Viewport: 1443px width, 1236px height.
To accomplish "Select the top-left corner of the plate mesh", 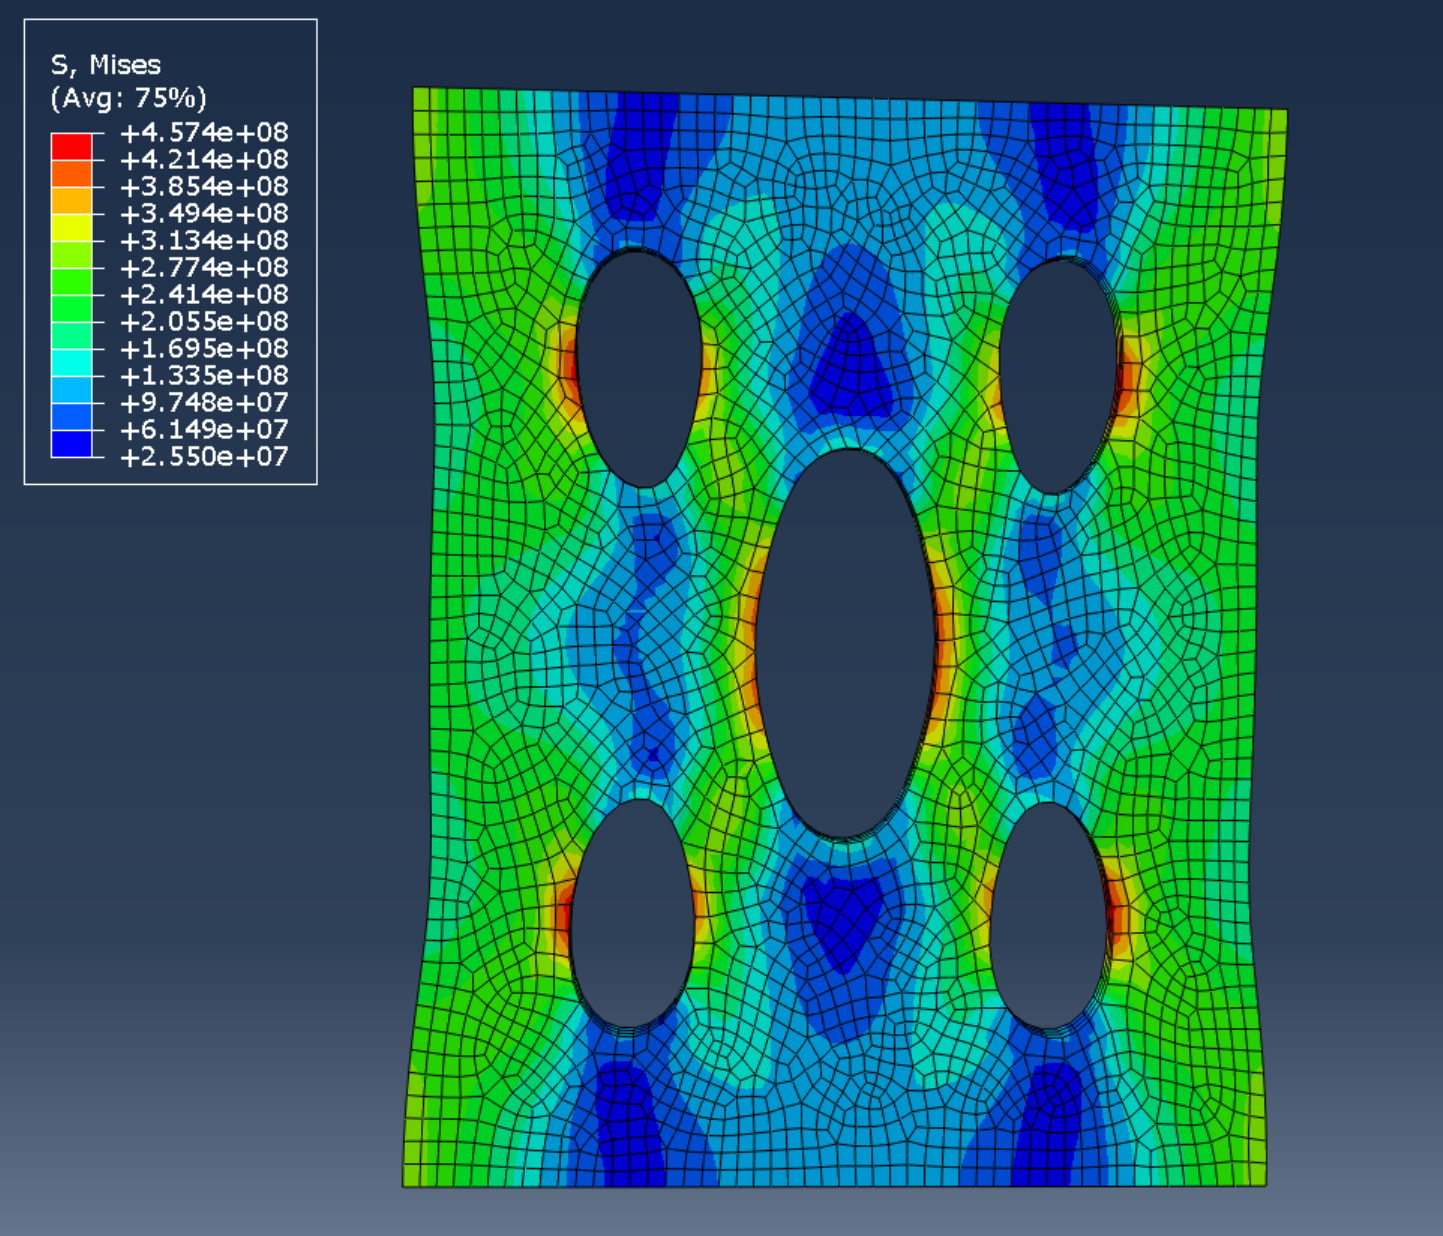I will point(416,91).
